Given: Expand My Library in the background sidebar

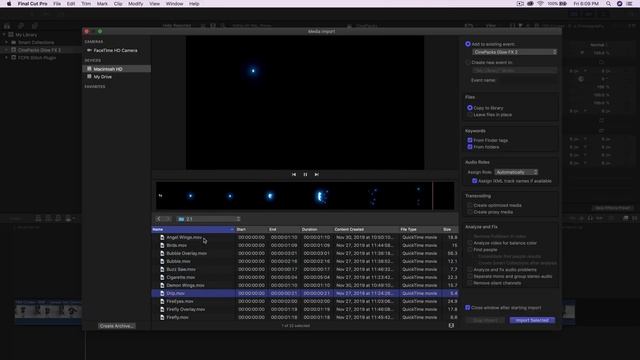Looking at the screenshot, I should tap(4, 35).
